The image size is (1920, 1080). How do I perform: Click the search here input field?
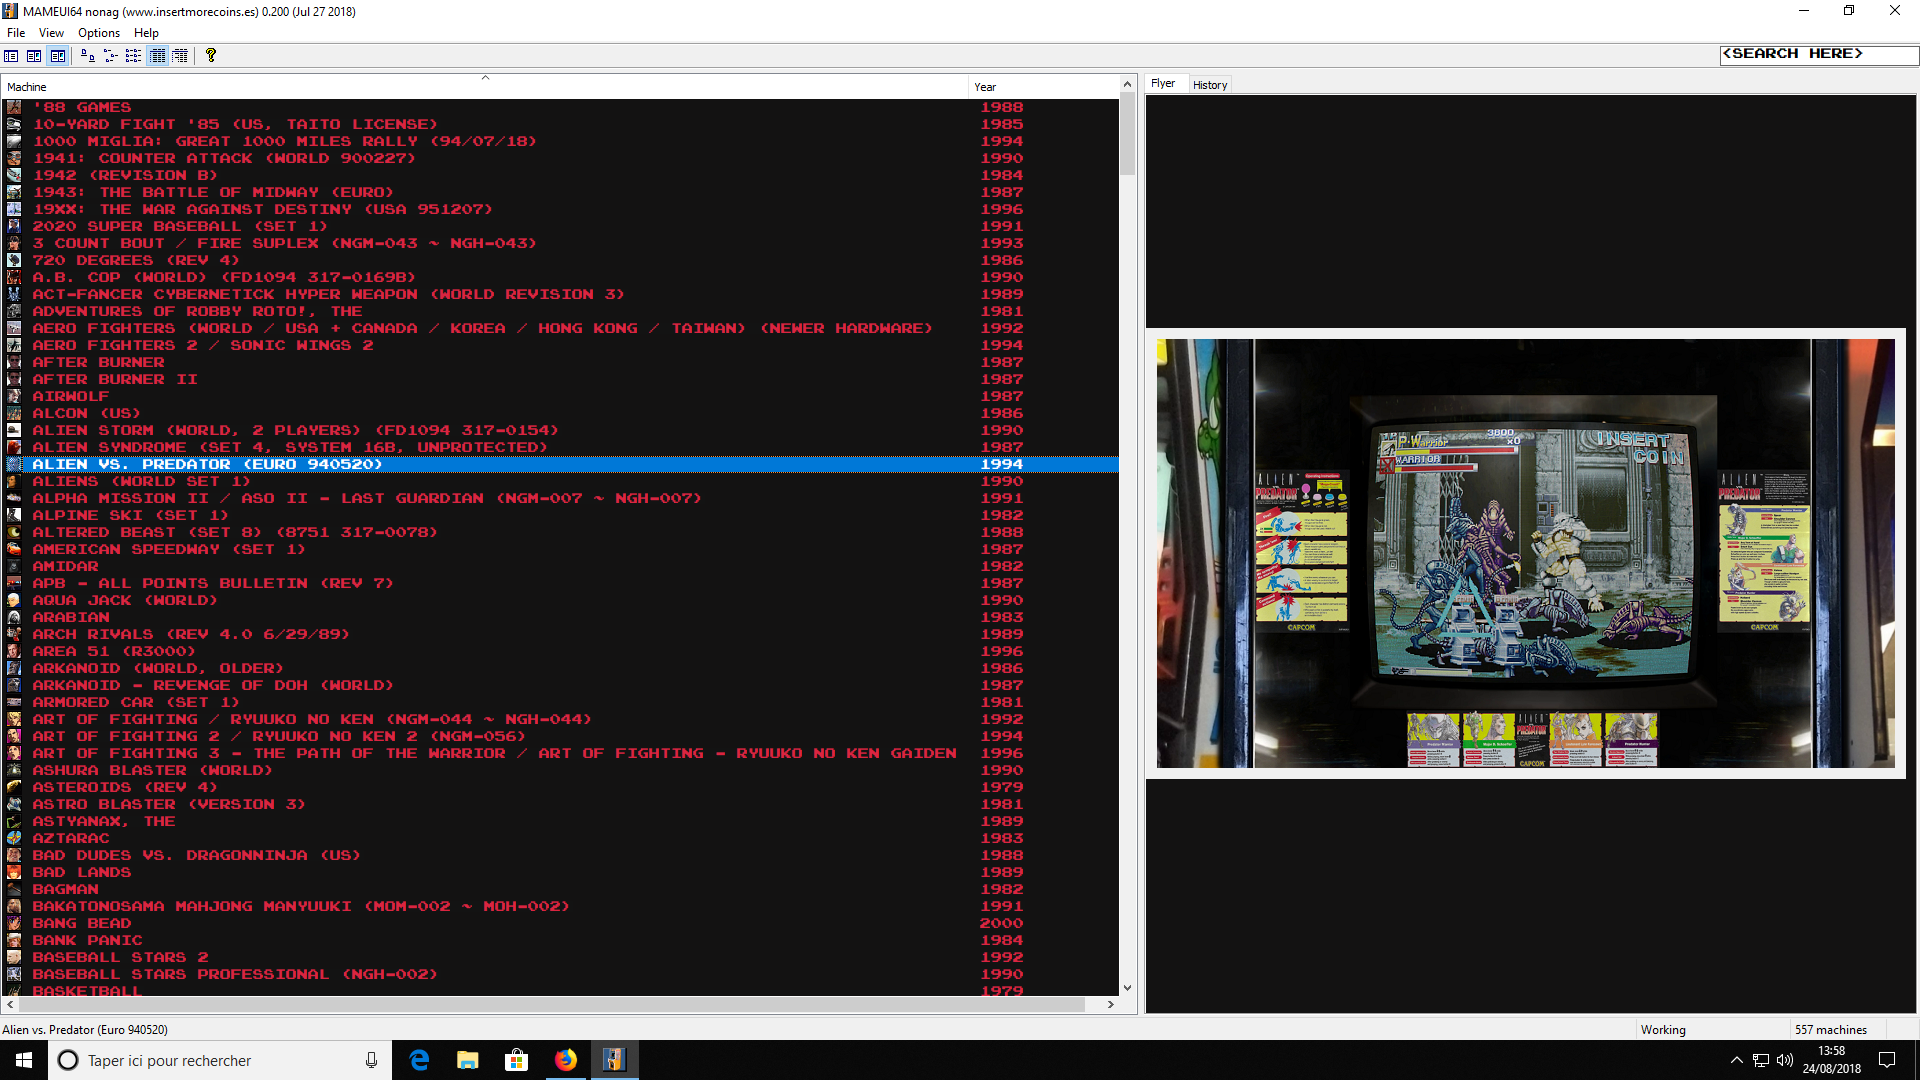pos(1816,54)
